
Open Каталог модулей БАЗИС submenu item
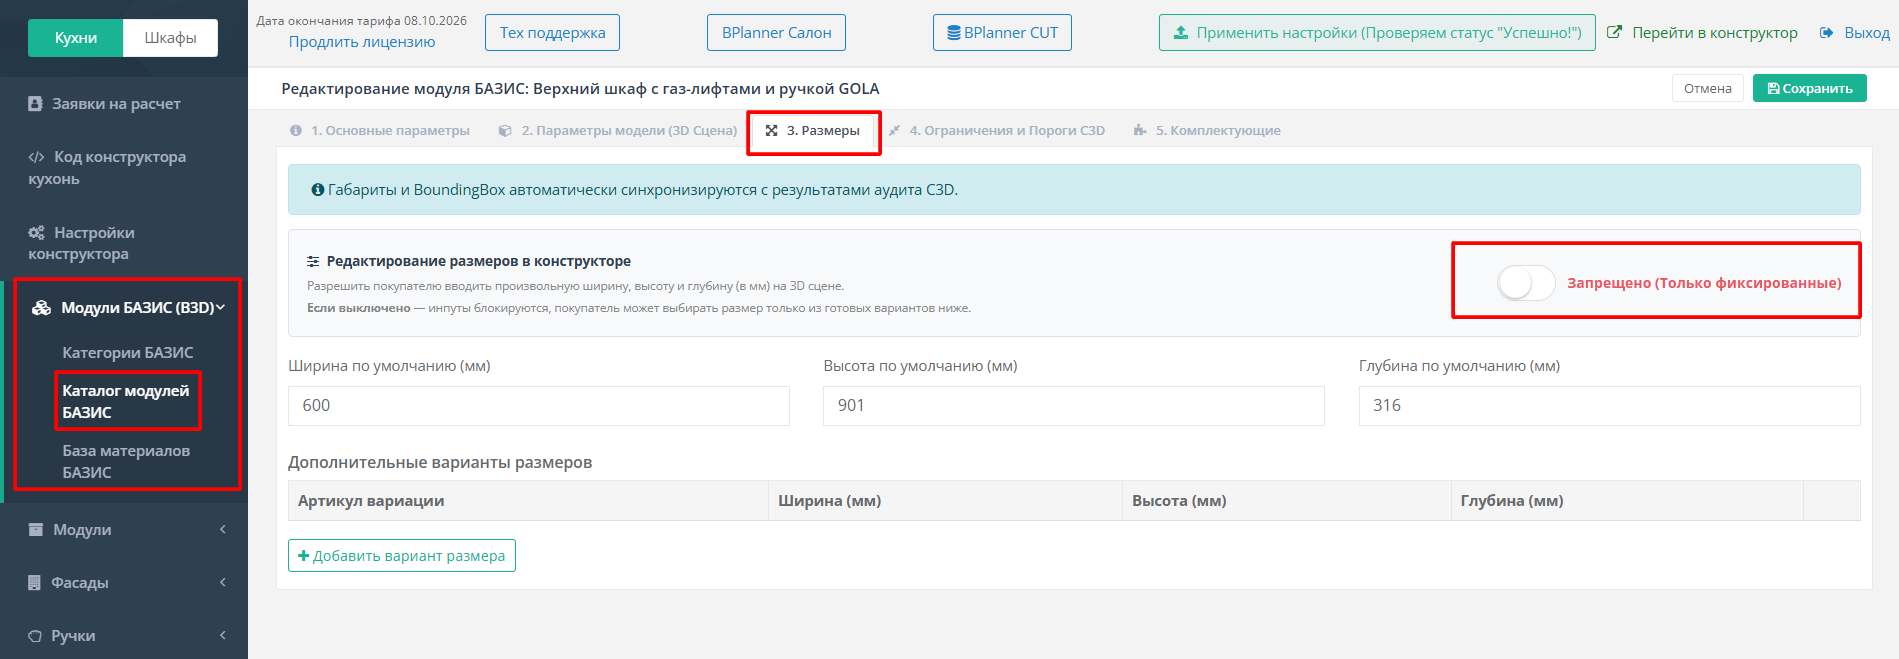click(126, 401)
